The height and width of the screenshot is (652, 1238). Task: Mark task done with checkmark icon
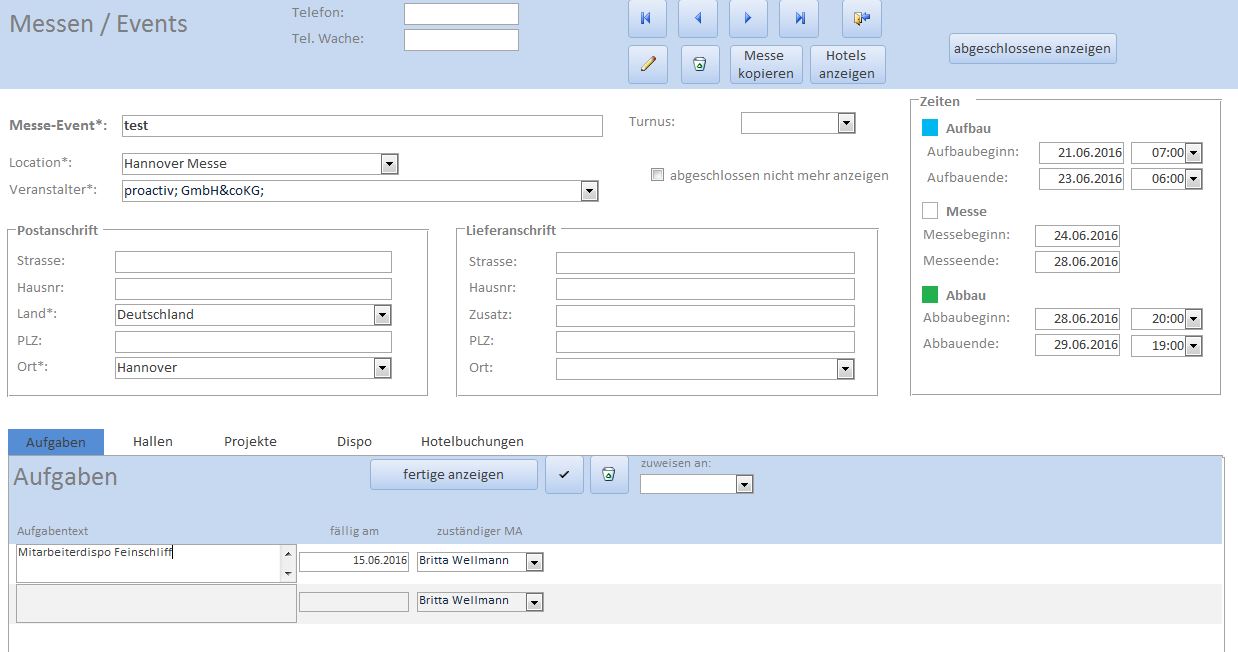564,475
